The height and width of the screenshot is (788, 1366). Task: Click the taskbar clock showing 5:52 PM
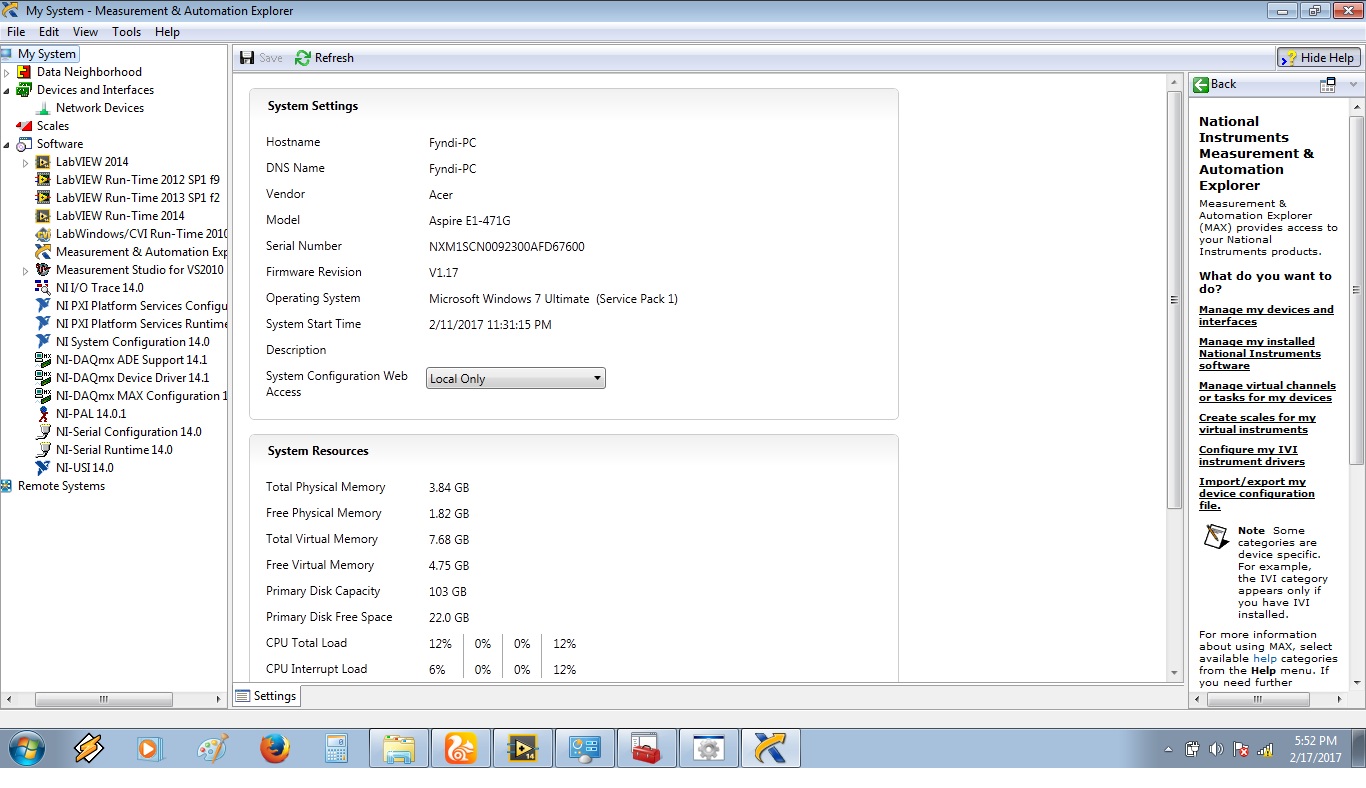[1315, 749]
